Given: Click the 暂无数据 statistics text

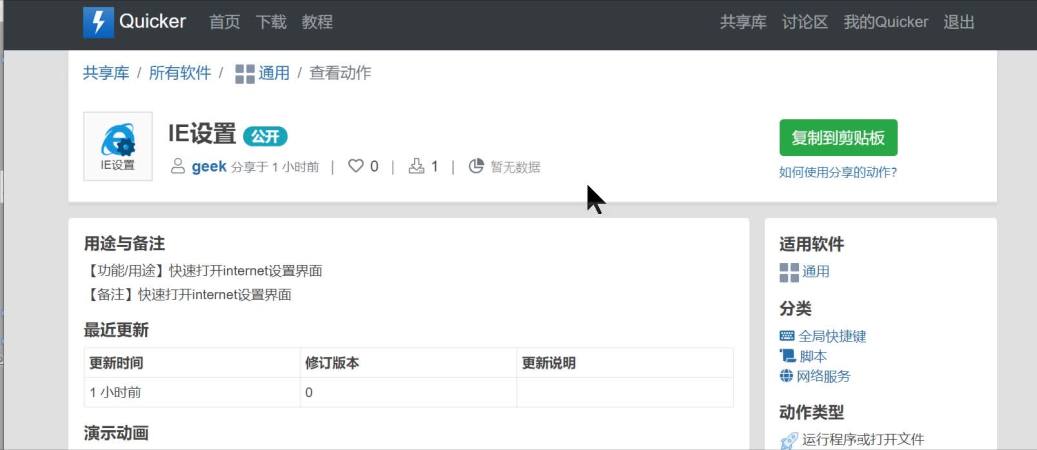Looking at the screenshot, I should [x=515, y=167].
